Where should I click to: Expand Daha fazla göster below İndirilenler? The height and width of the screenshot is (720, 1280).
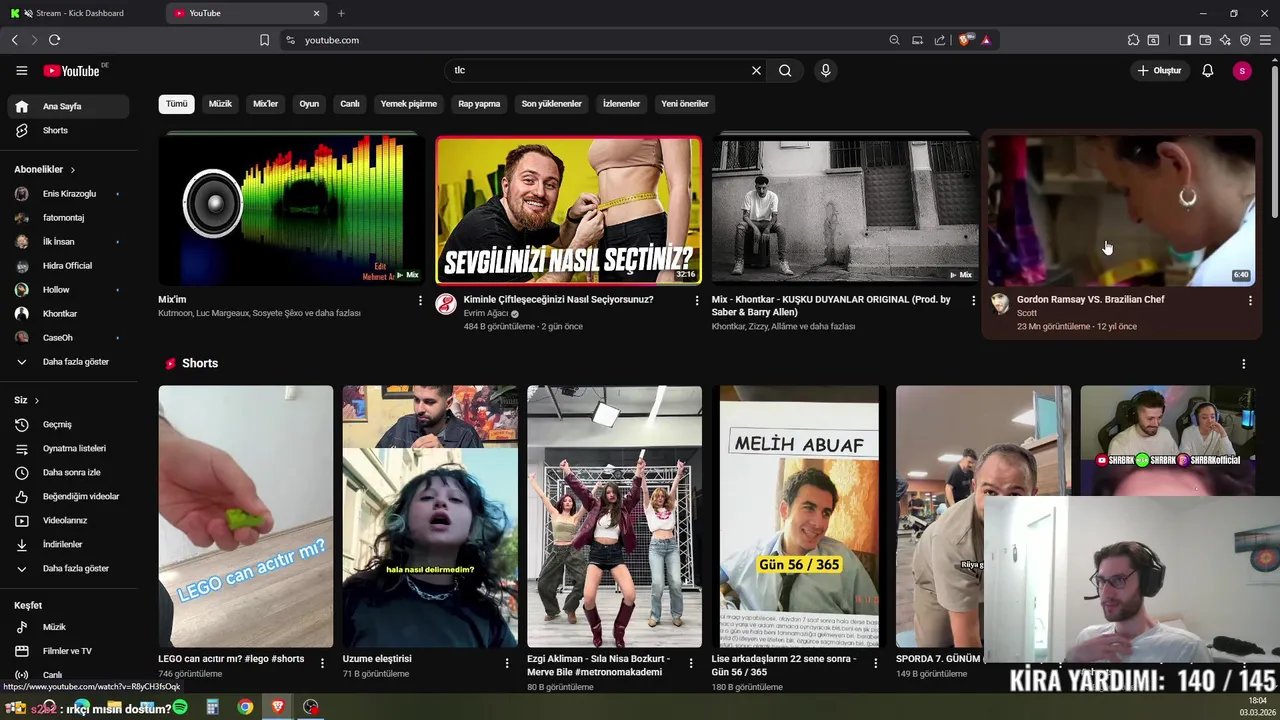tap(68, 568)
